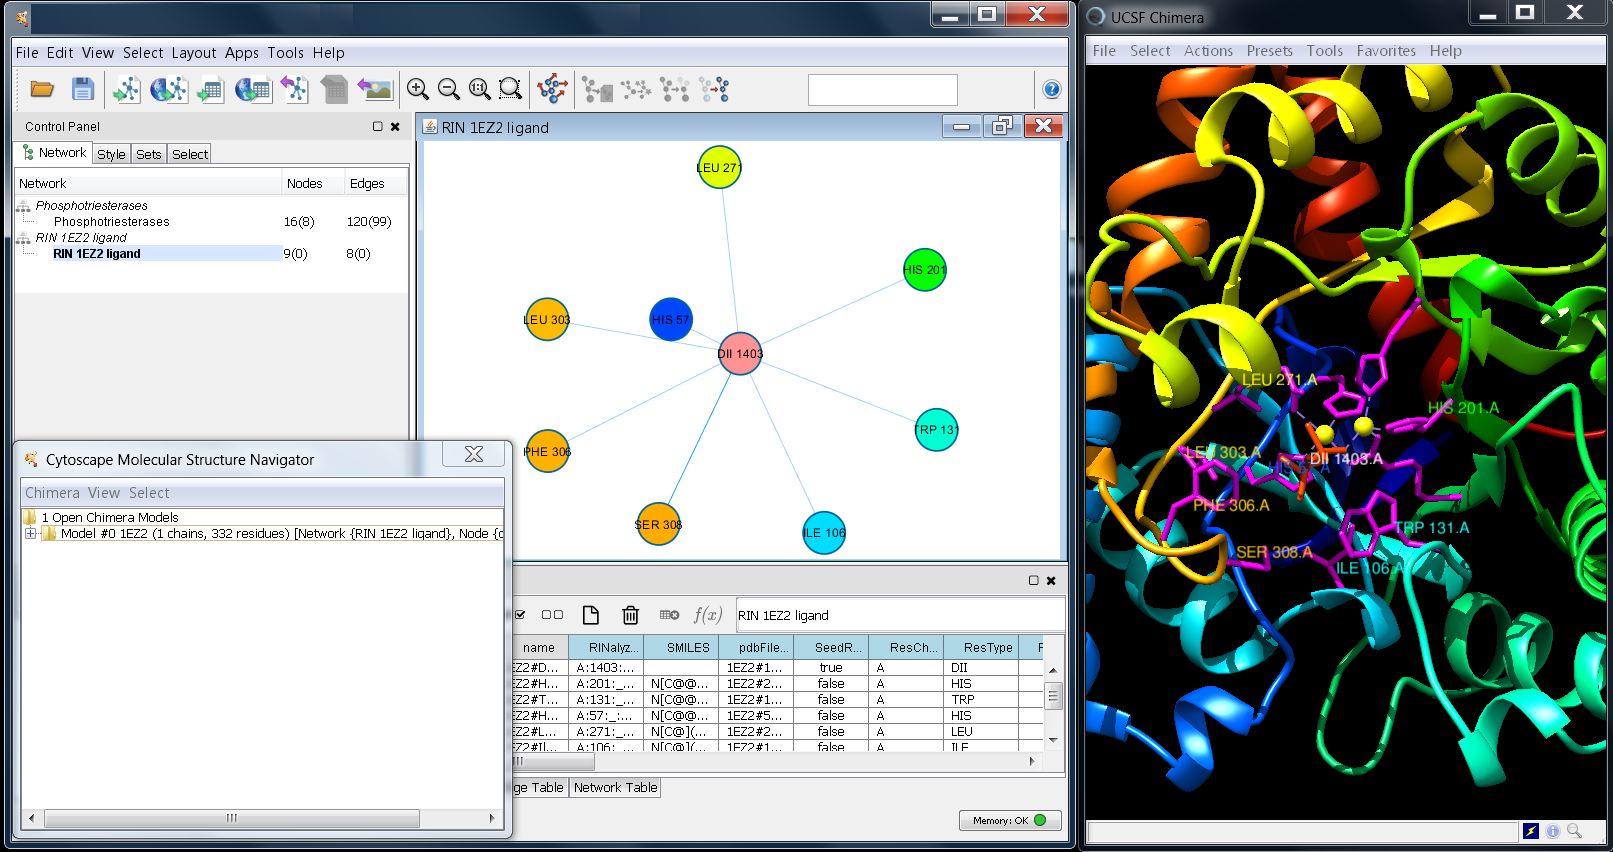Click the DII 1403 pink node

[740, 354]
